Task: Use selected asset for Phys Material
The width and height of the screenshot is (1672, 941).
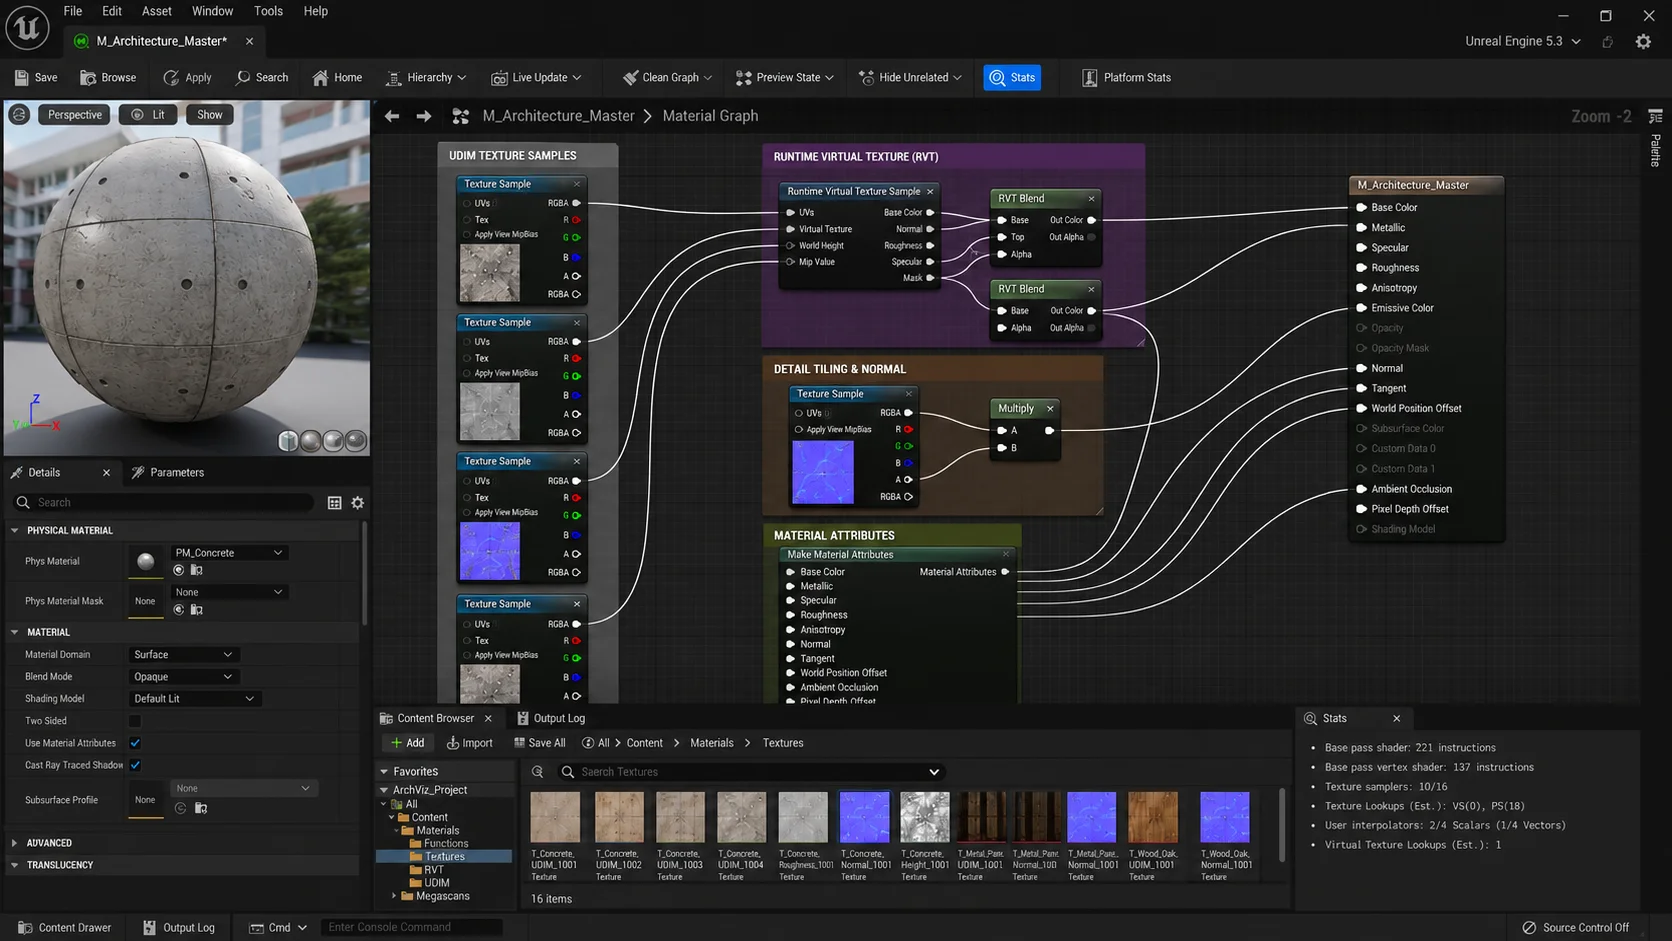Action: coord(179,570)
